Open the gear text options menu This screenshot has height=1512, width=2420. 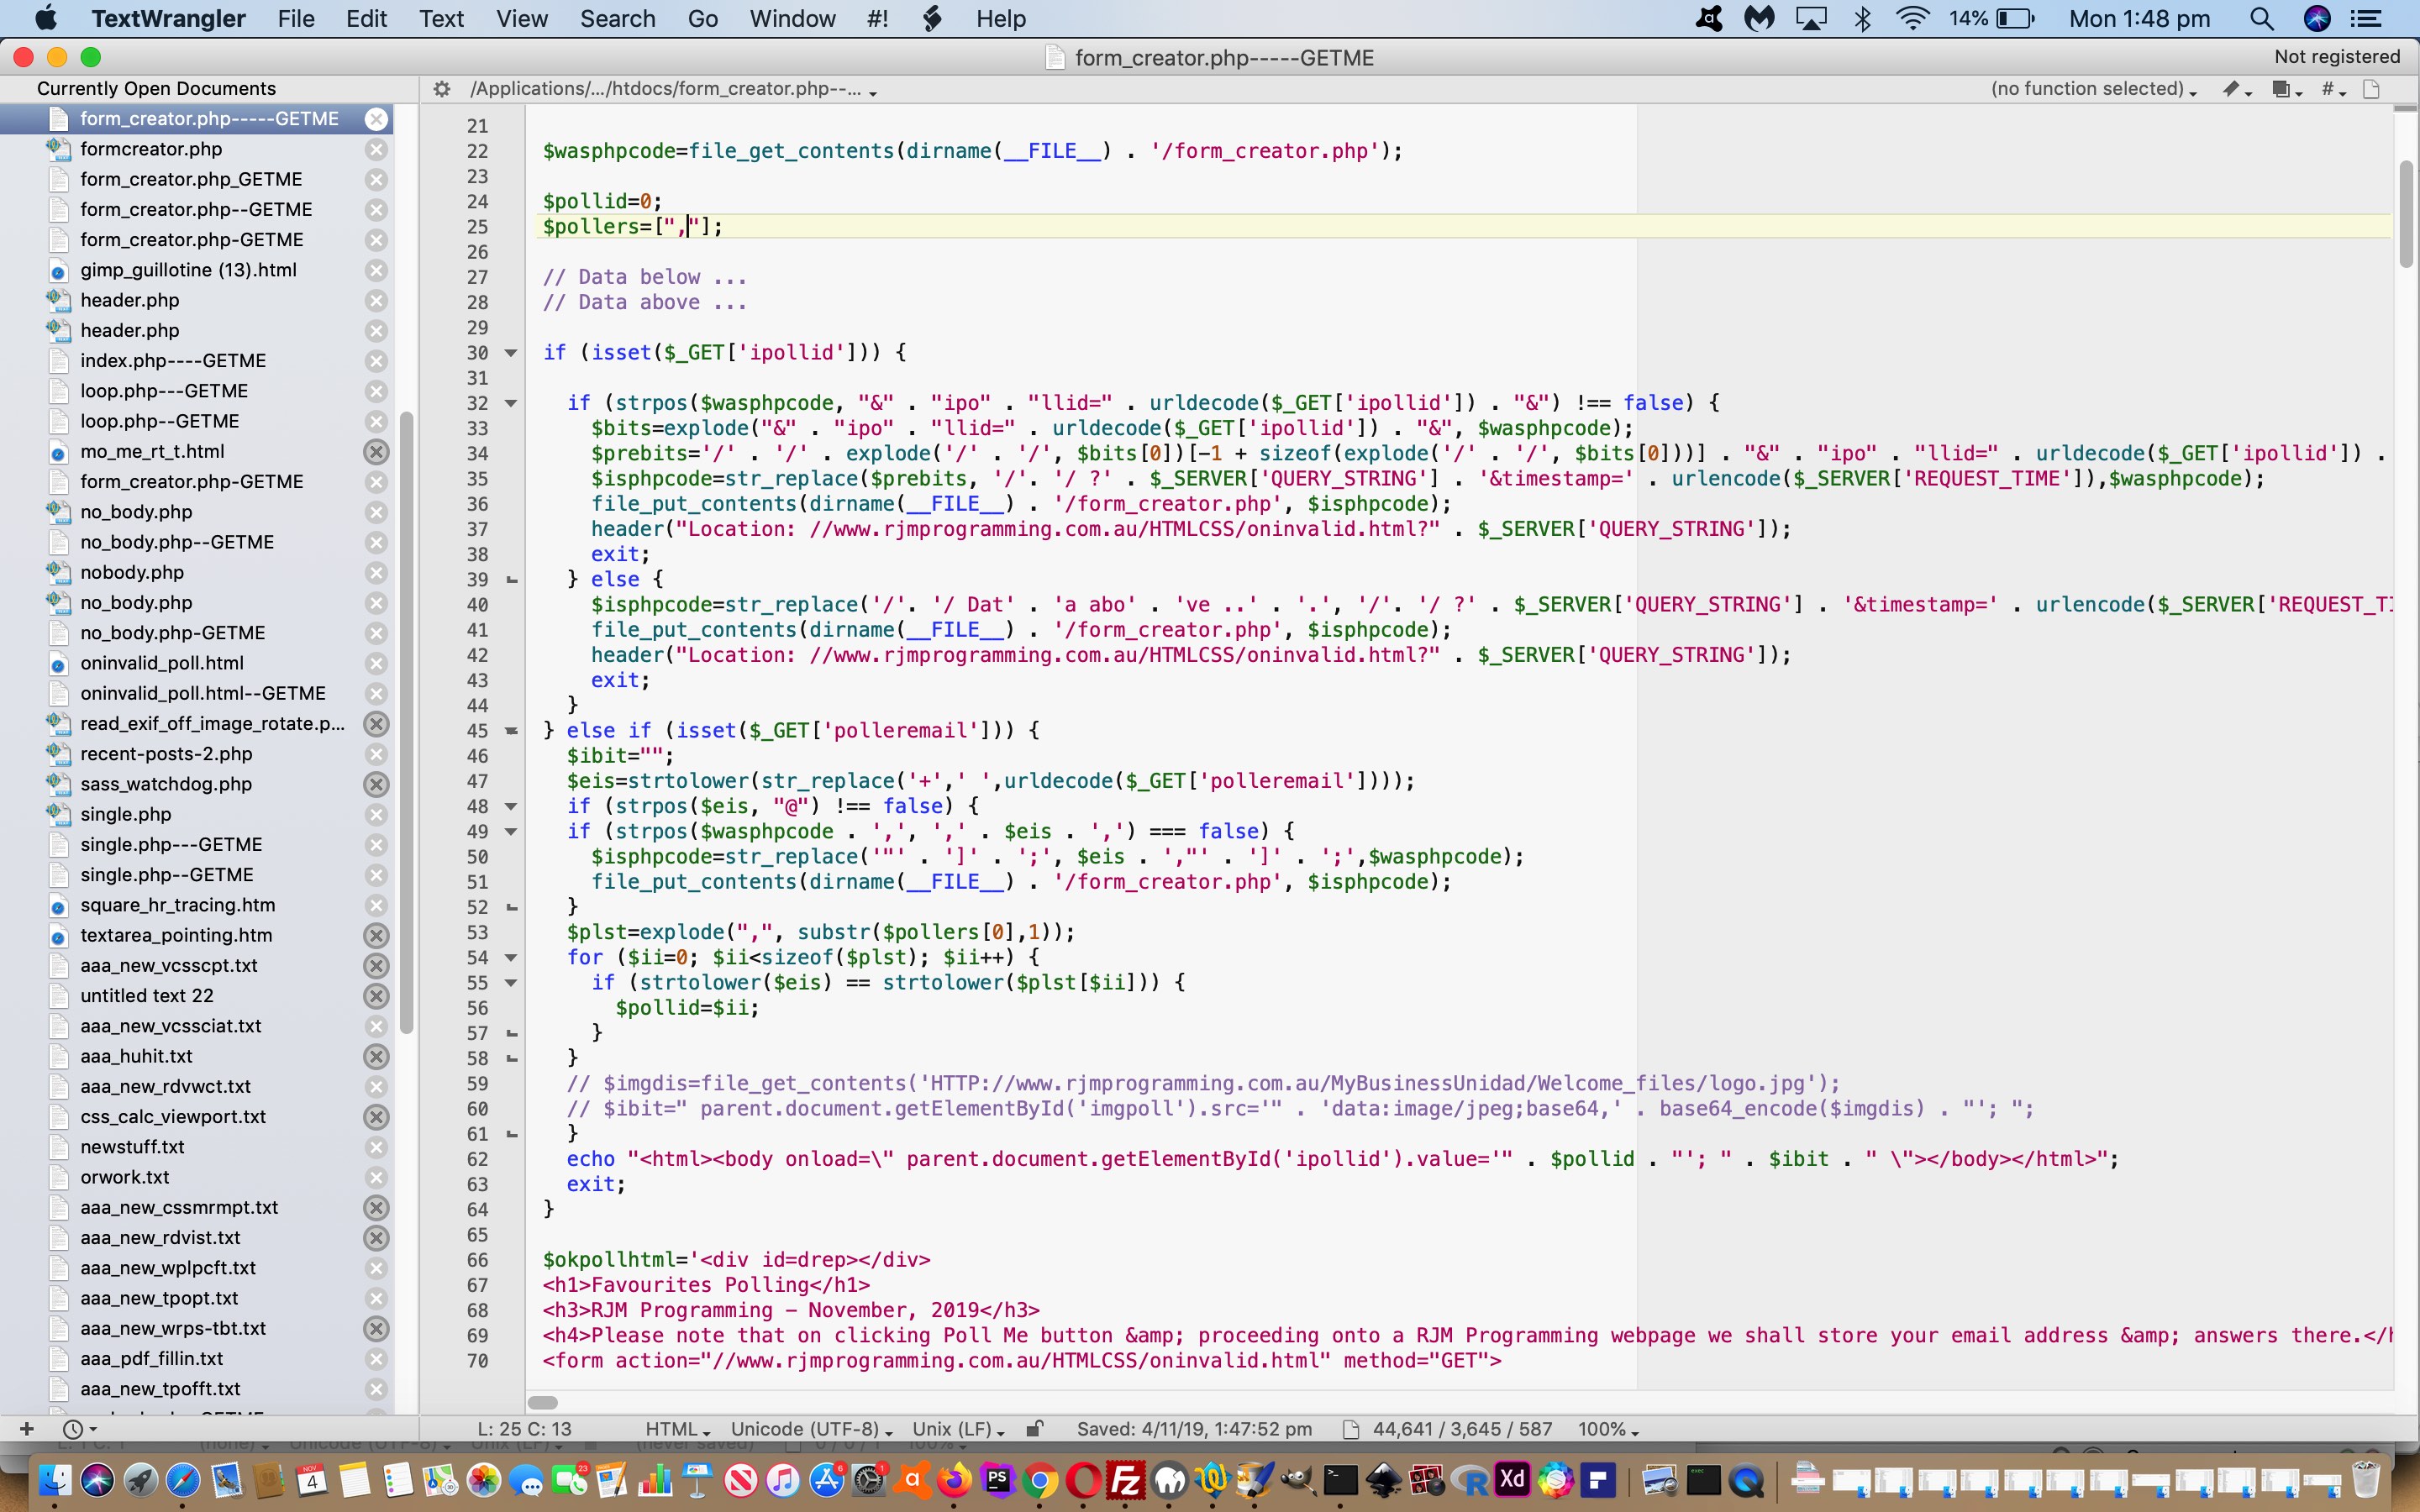tap(441, 89)
